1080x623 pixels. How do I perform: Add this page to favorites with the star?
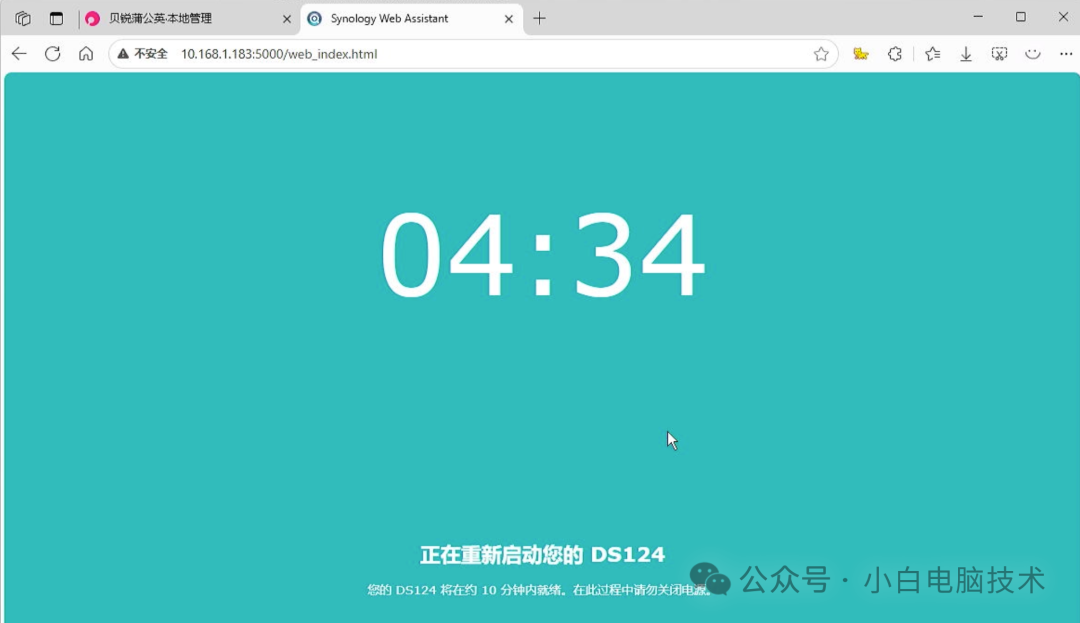pyautogui.click(x=821, y=53)
